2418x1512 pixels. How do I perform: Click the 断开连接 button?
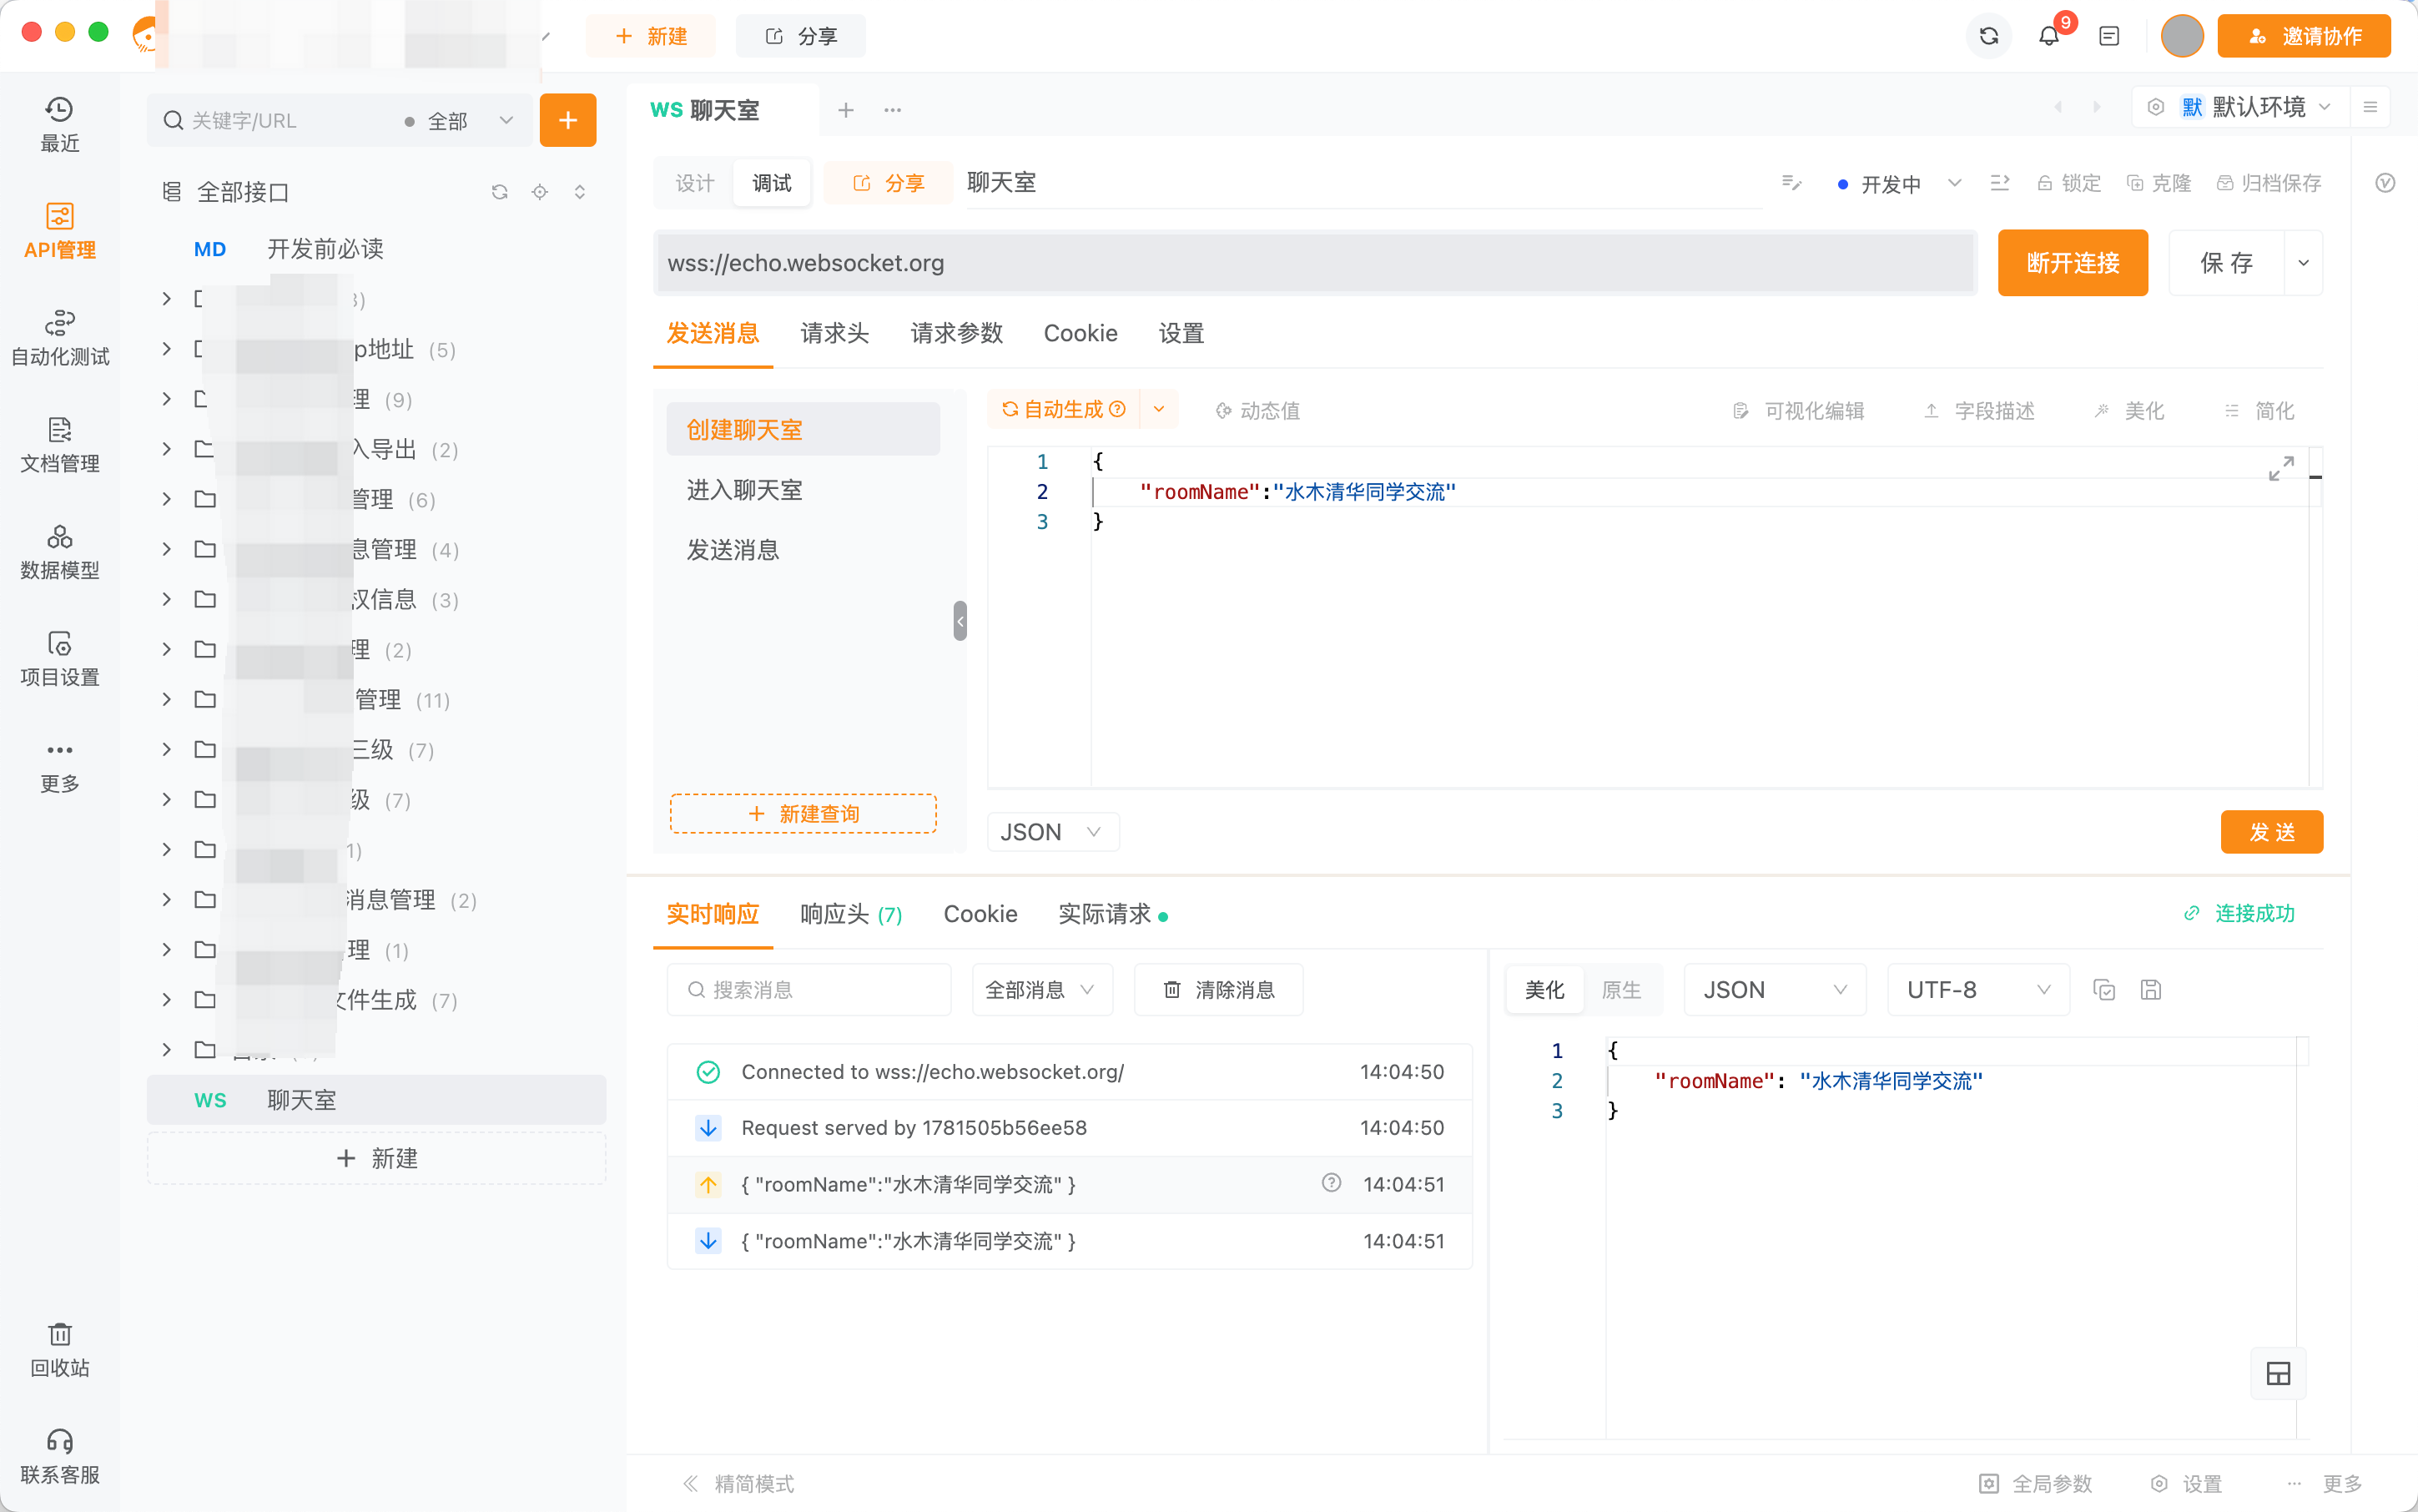point(2072,262)
